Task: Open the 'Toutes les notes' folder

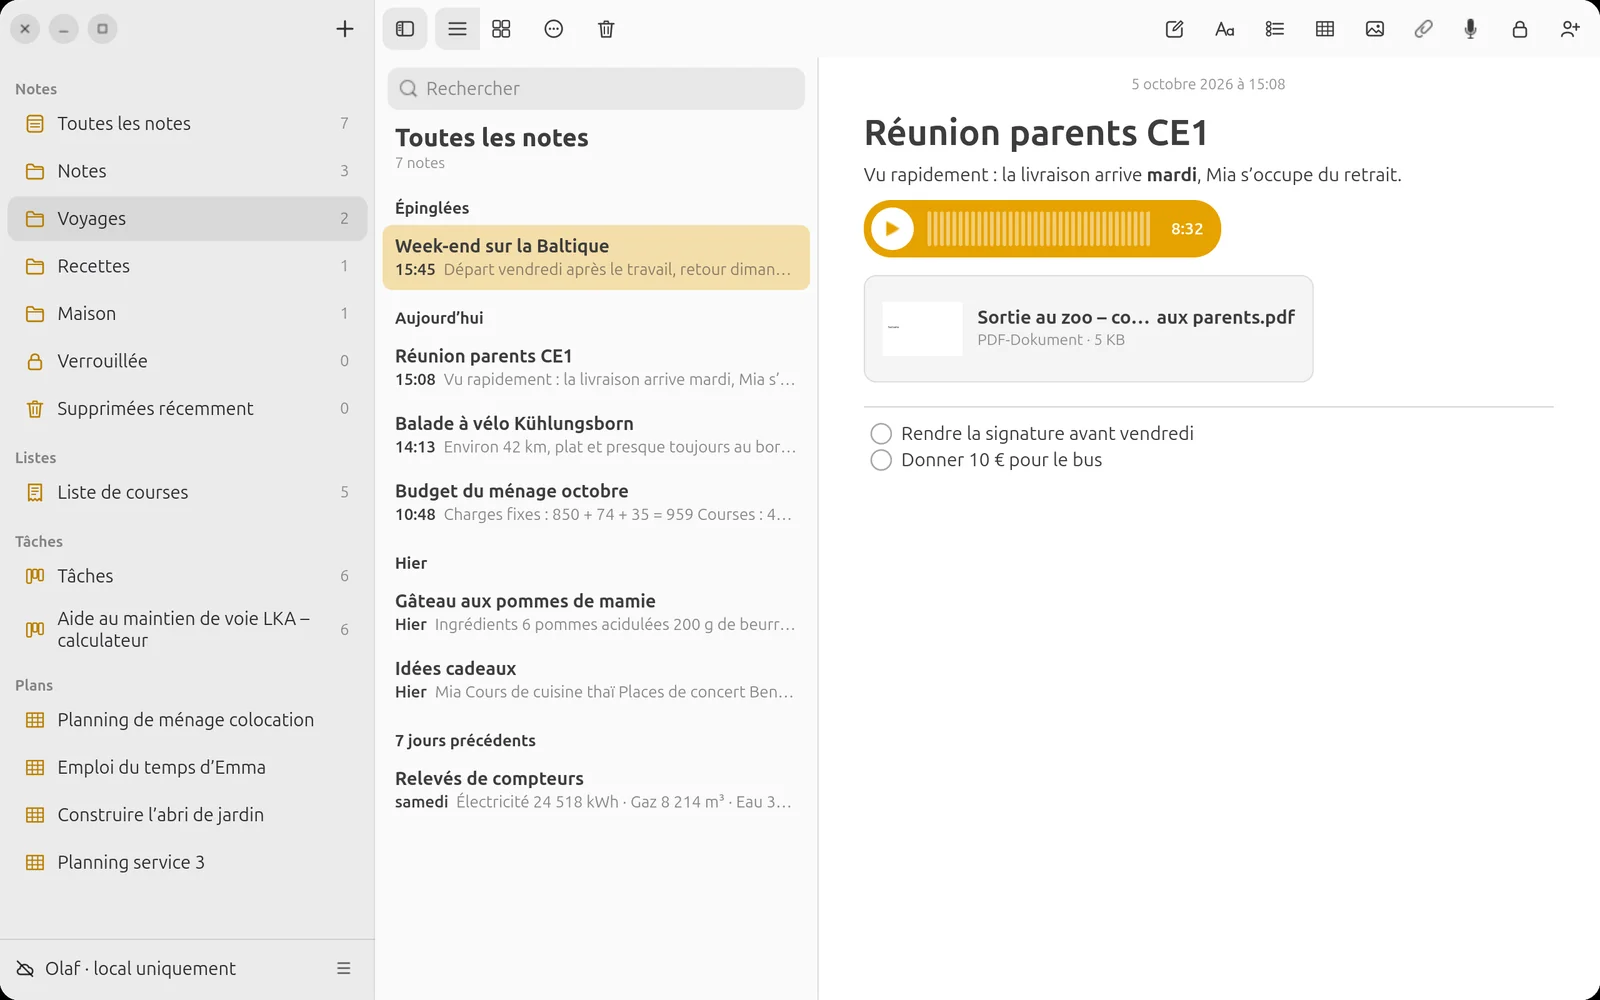Action: coord(188,124)
